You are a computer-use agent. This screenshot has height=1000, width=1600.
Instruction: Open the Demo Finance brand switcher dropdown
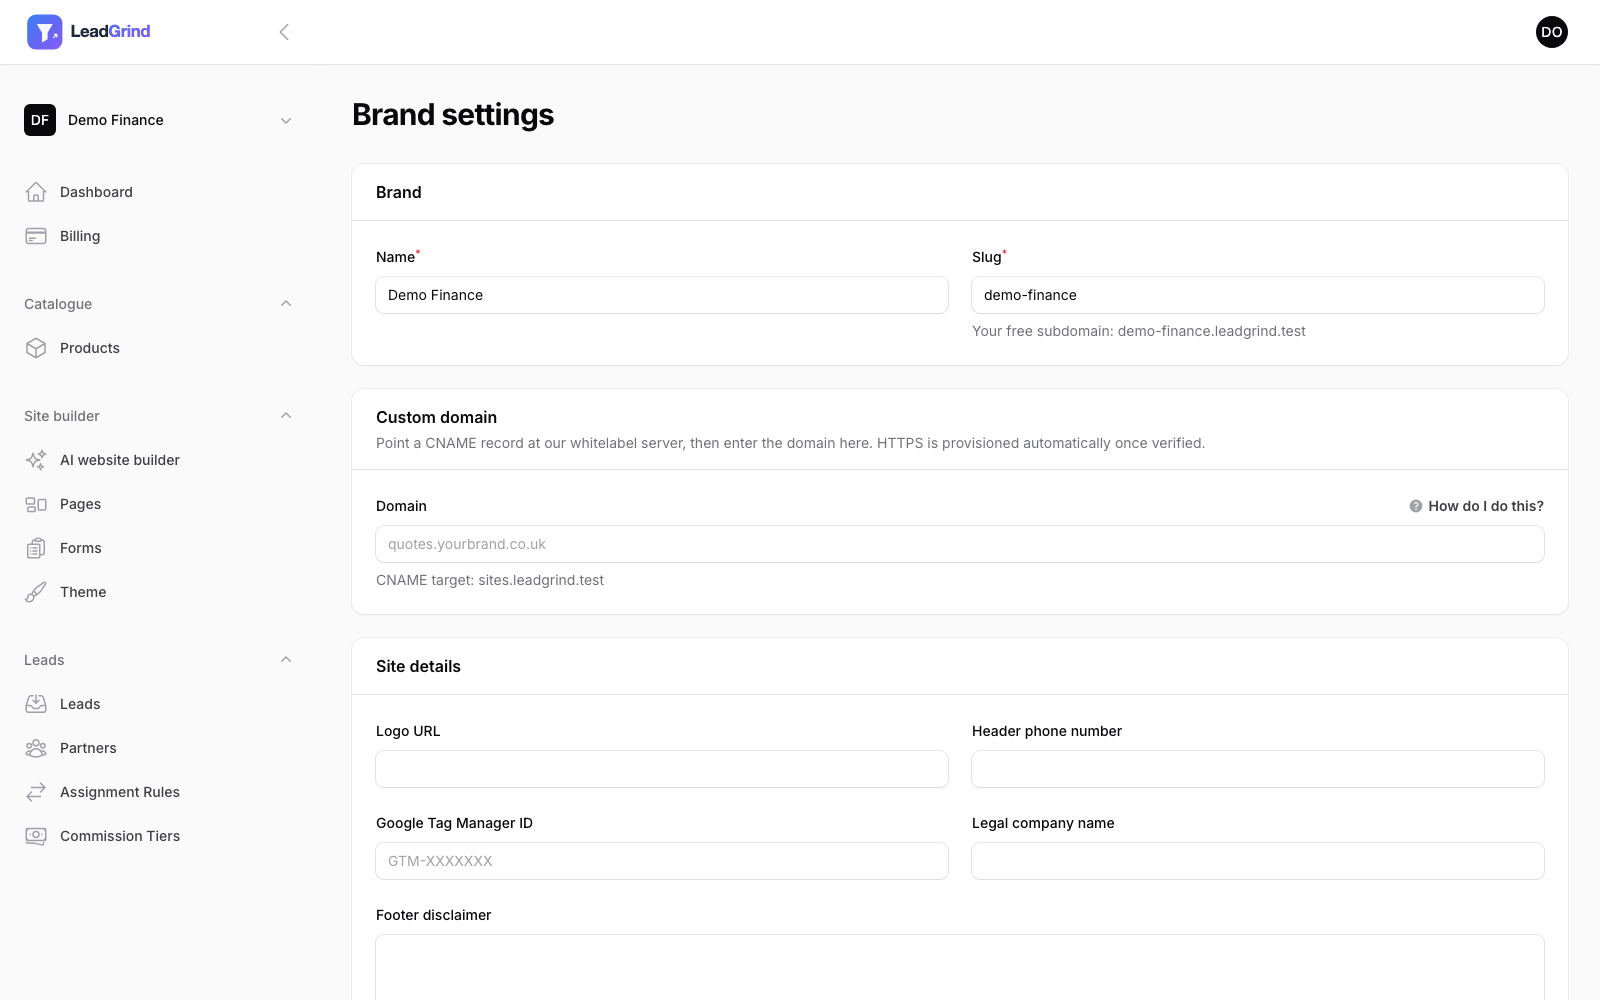[160, 120]
